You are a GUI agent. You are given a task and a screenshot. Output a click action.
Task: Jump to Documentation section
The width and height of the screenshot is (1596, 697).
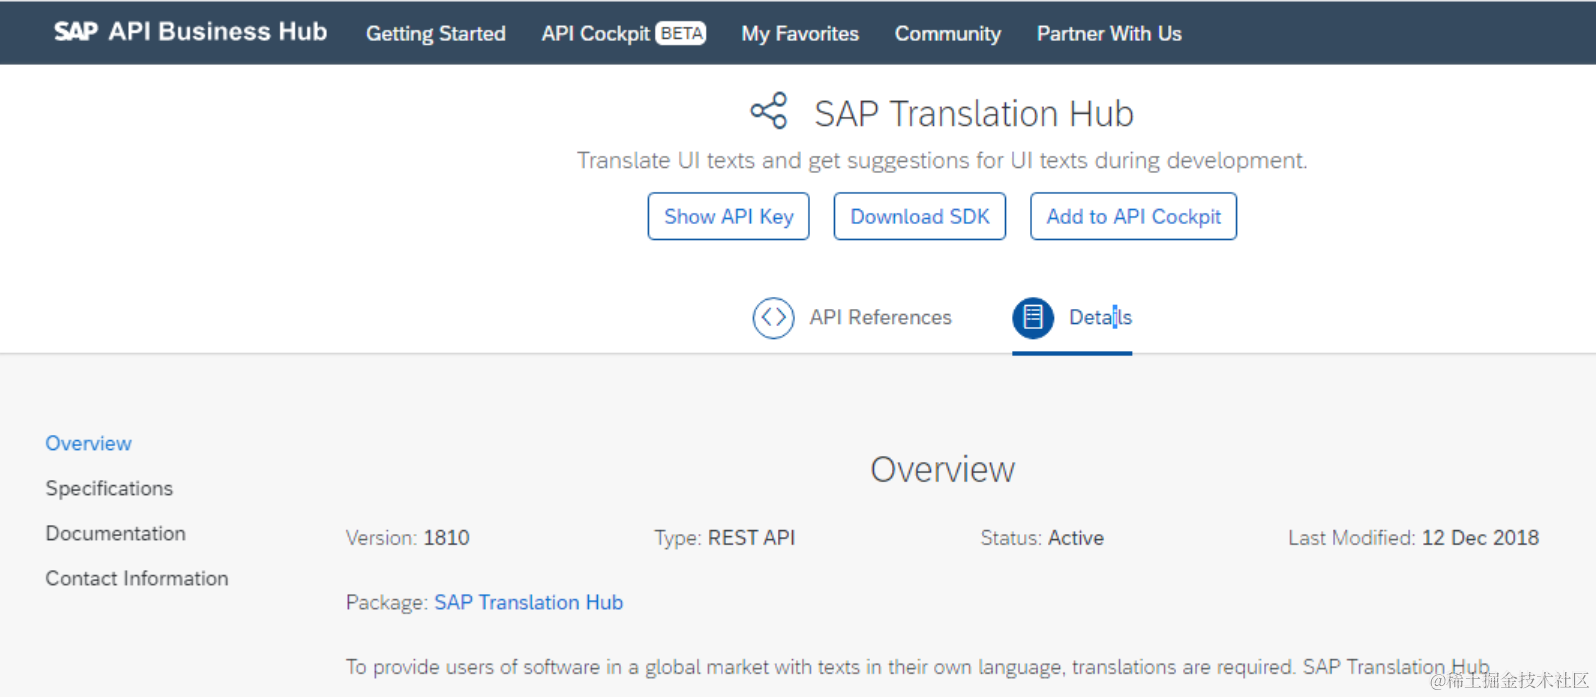[115, 533]
